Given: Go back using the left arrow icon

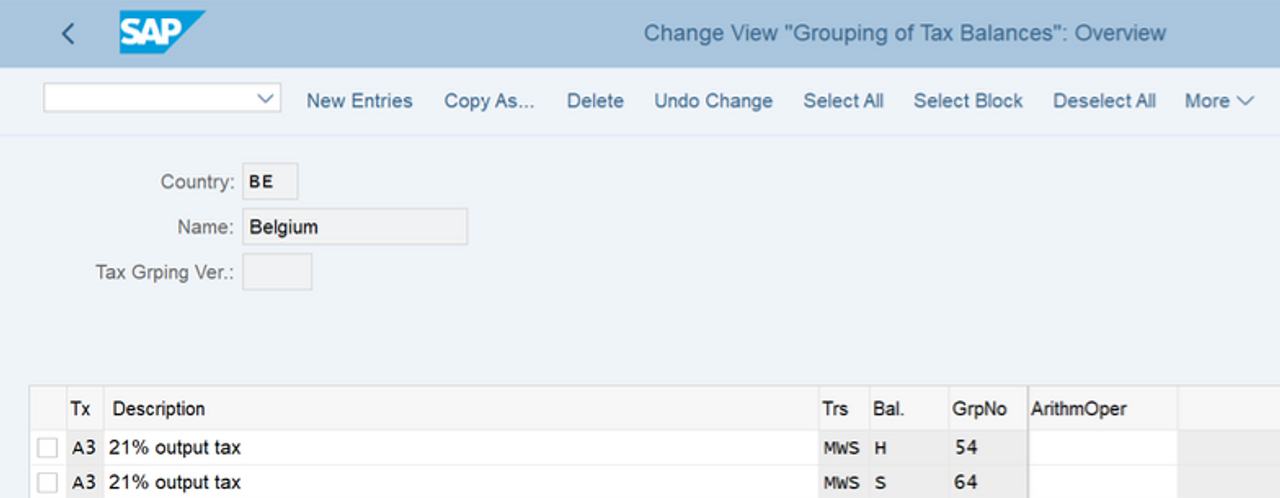Looking at the screenshot, I should click(68, 33).
